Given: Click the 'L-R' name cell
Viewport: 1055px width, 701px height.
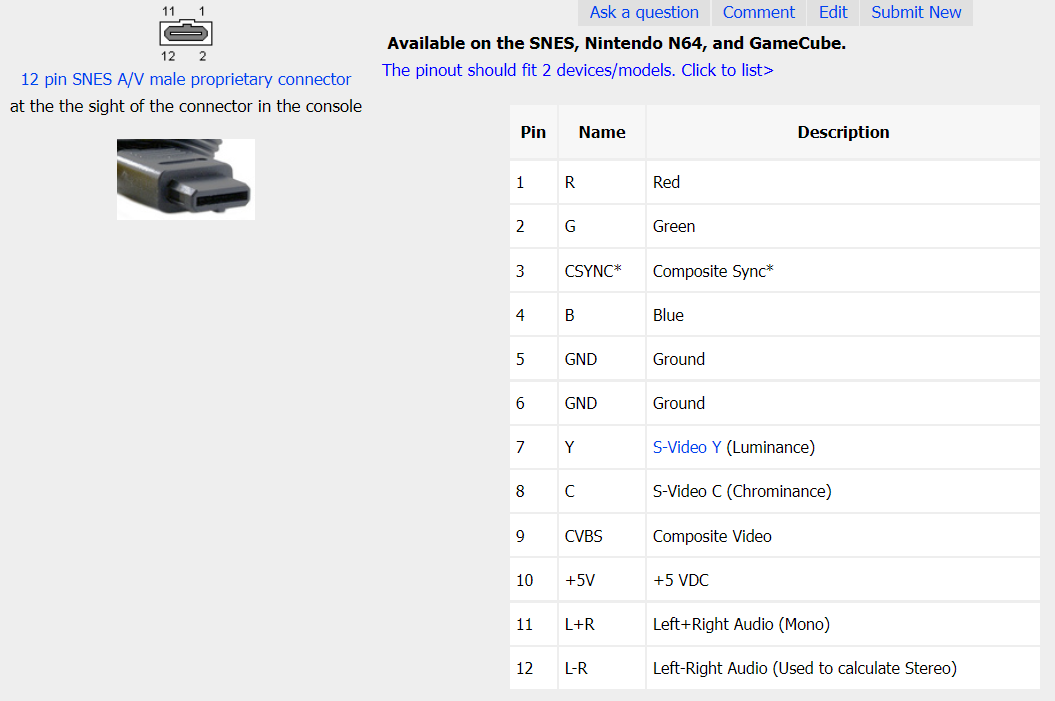Looking at the screenshot, I should pyautogui.click(x=602, y=668).
